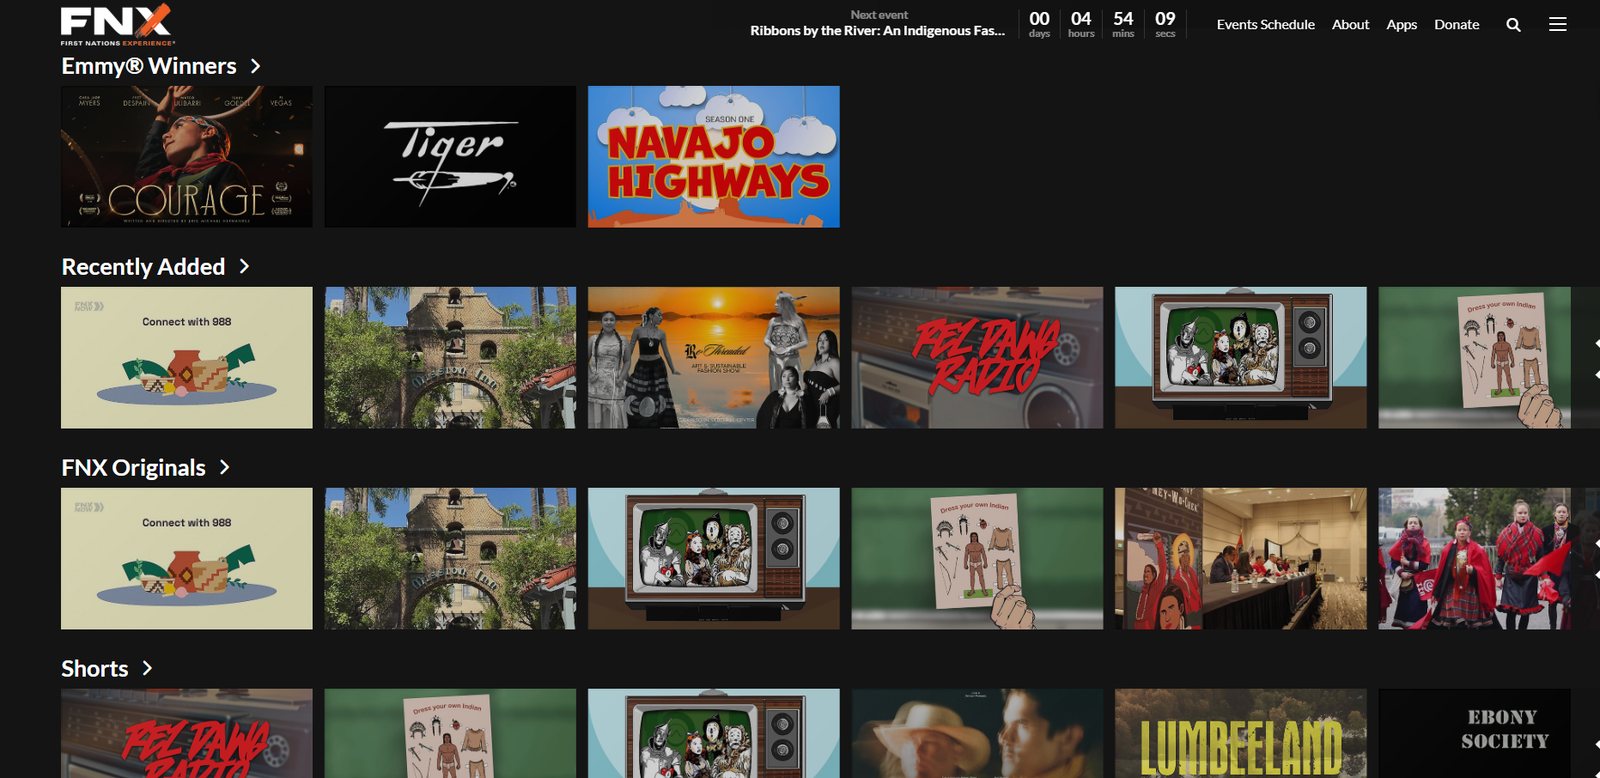Open the FNX Originals section heading

tap(133, 468)
